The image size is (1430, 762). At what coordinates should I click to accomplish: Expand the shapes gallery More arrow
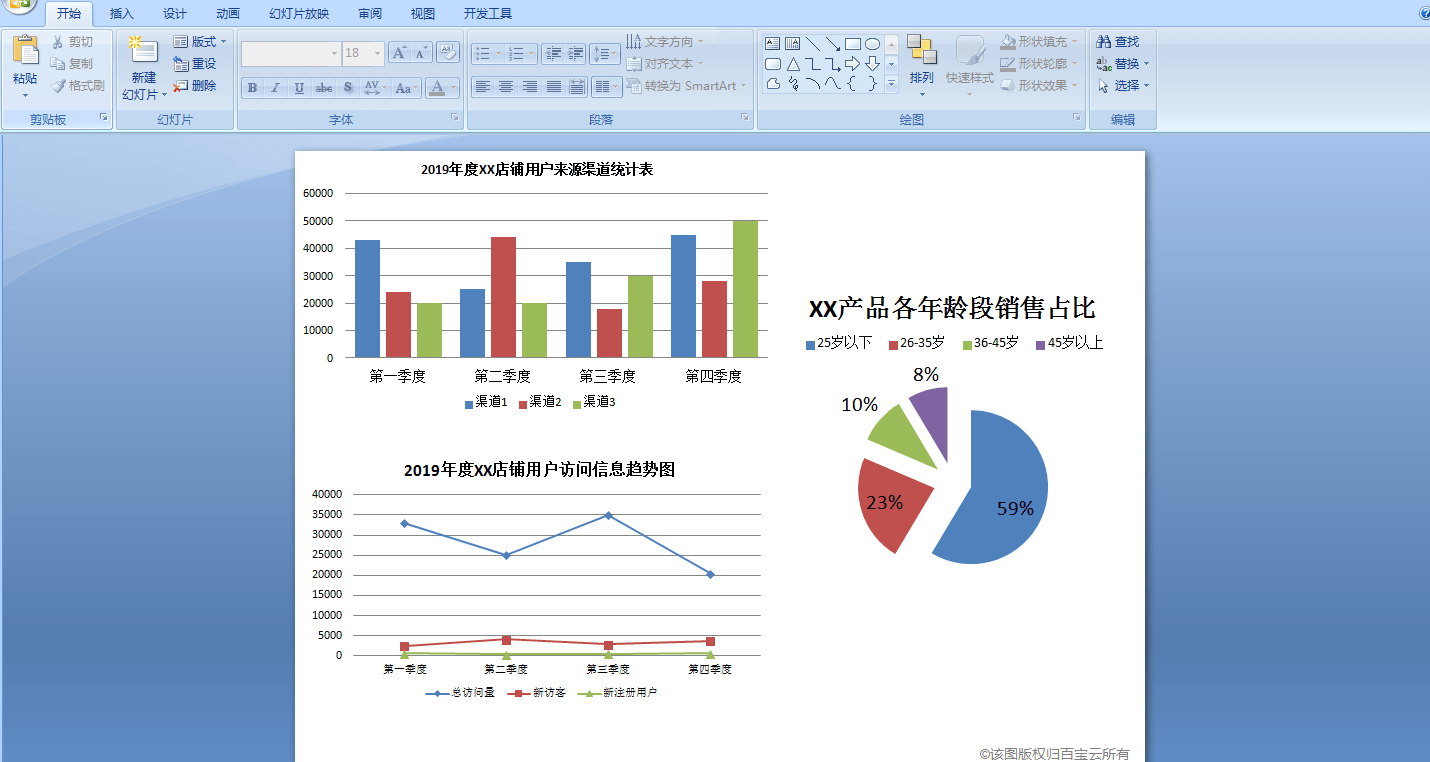pyautogui.click(x=891, y=85)
